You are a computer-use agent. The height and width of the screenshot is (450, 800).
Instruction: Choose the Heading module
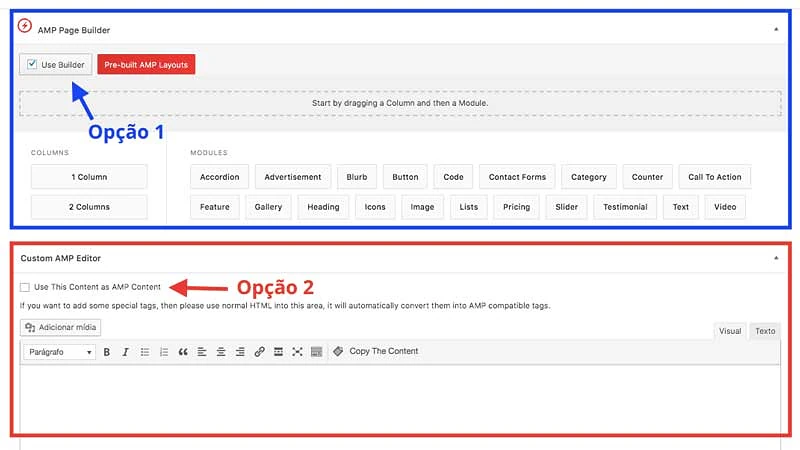click(323, 207)
